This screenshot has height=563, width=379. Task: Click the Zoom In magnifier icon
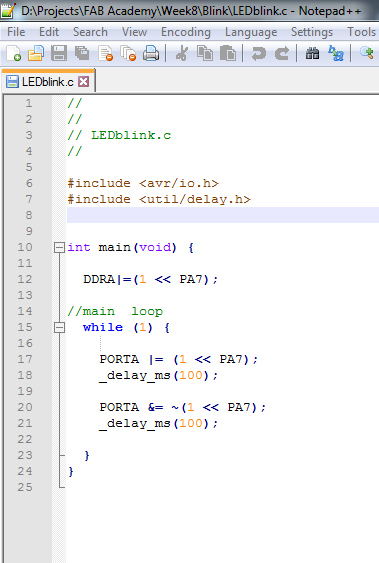point(367,53)
